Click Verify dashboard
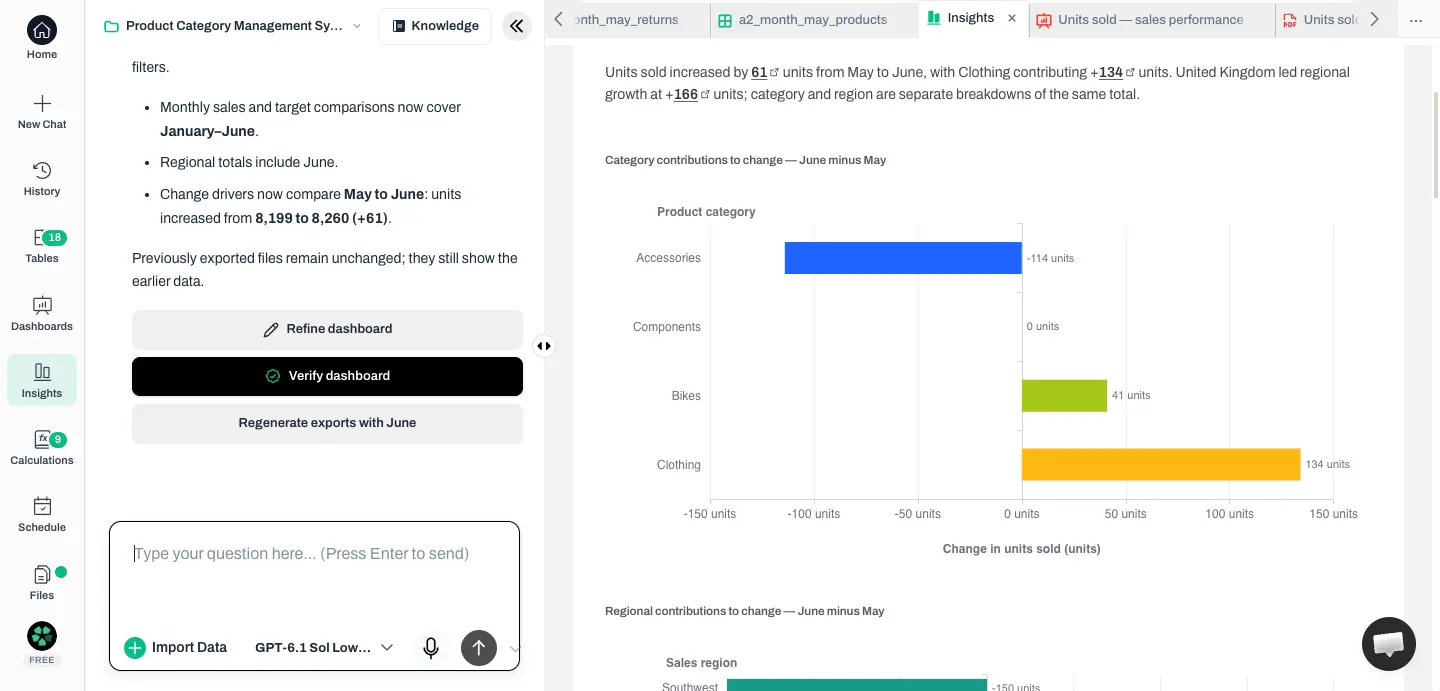 coord(327,376)
